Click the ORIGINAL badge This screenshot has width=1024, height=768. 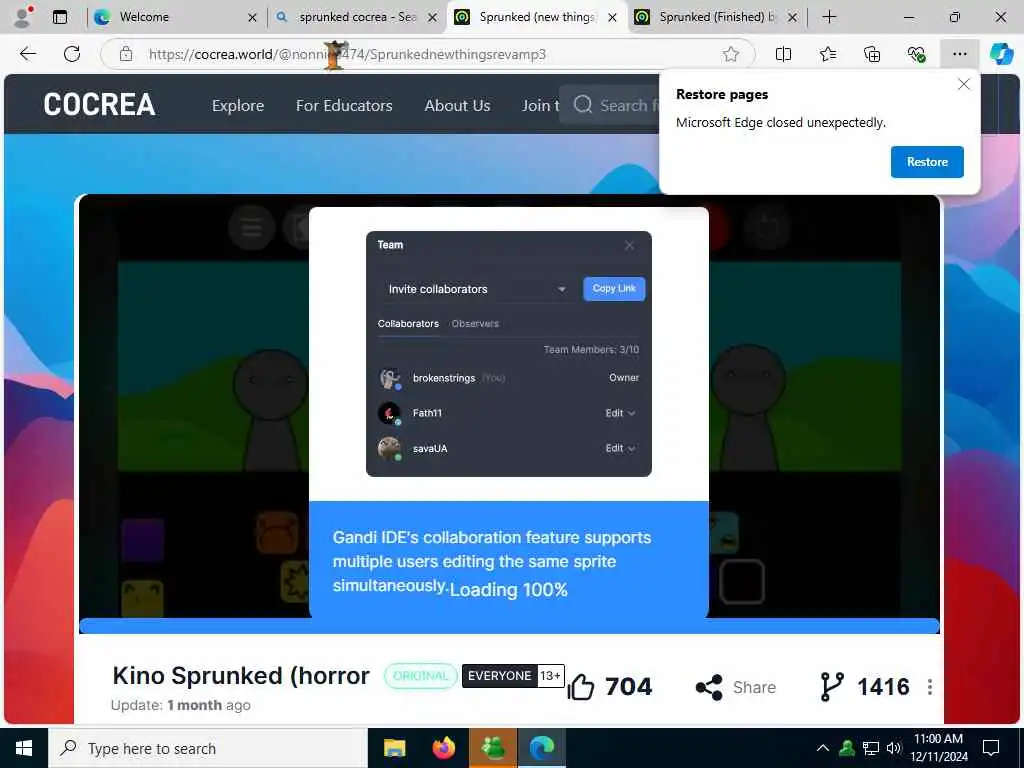tap(420, 676)
